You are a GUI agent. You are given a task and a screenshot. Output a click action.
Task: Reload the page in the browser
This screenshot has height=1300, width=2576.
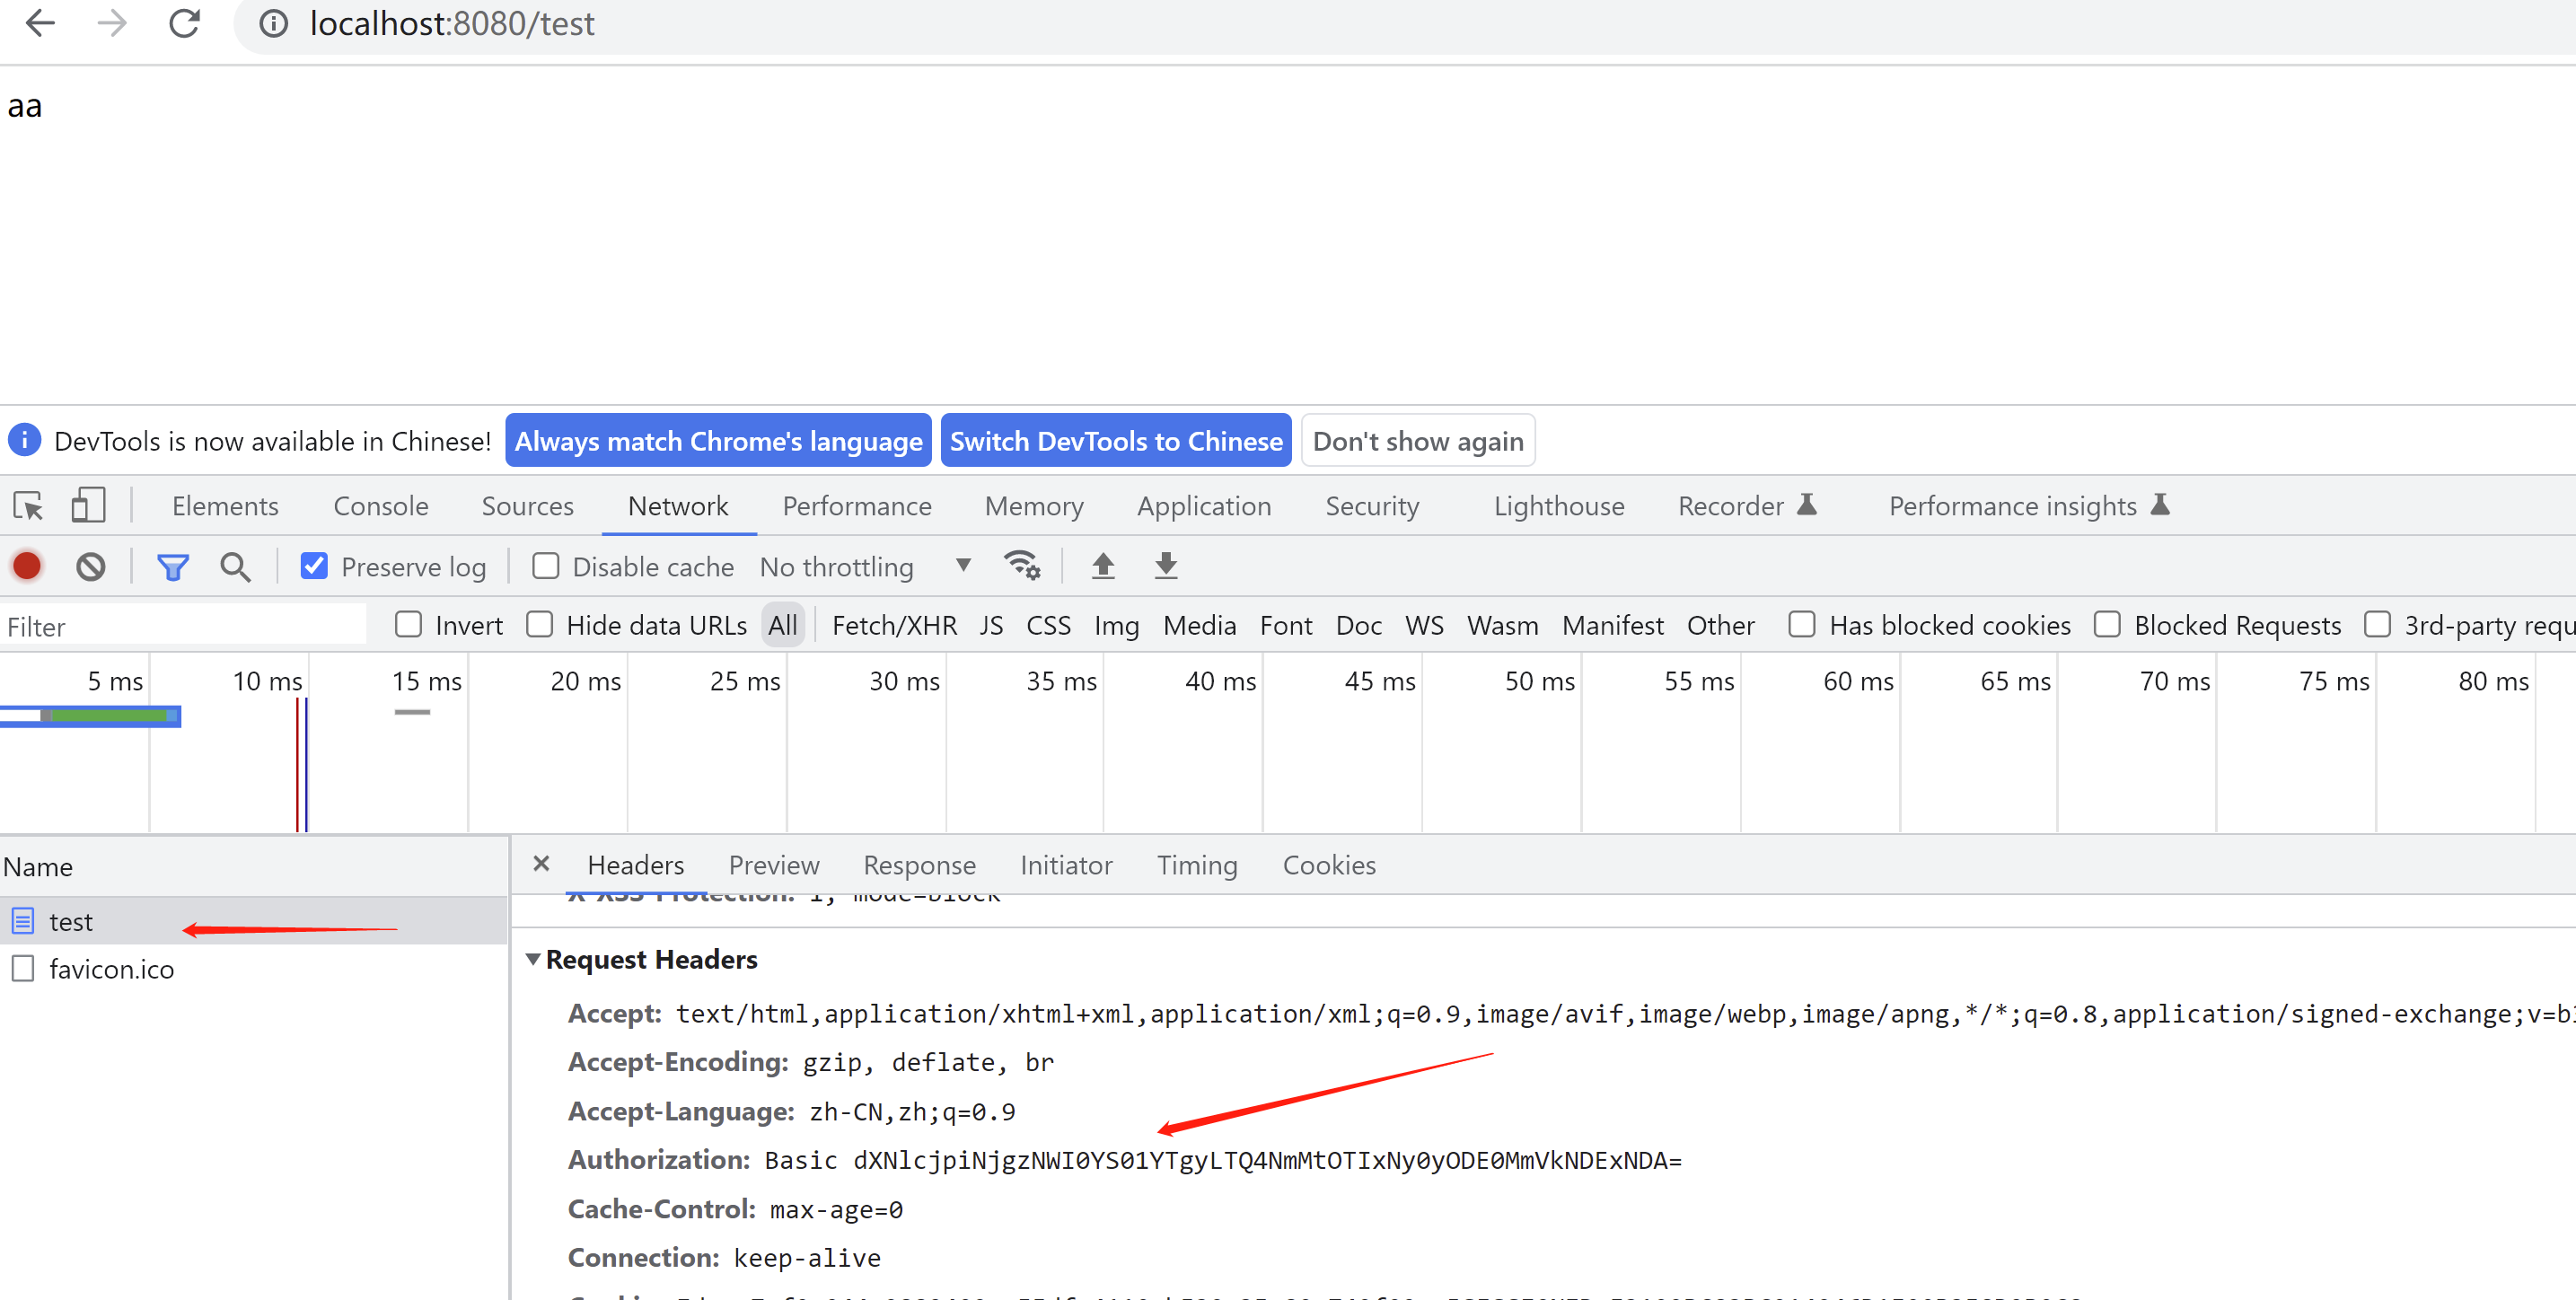coord(184,23)
